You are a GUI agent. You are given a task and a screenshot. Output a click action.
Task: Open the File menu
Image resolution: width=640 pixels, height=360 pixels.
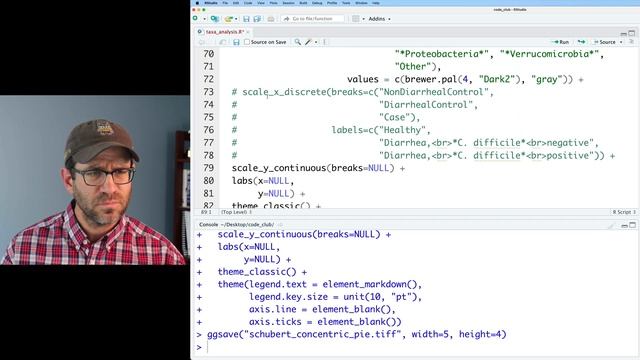(225, 3)
